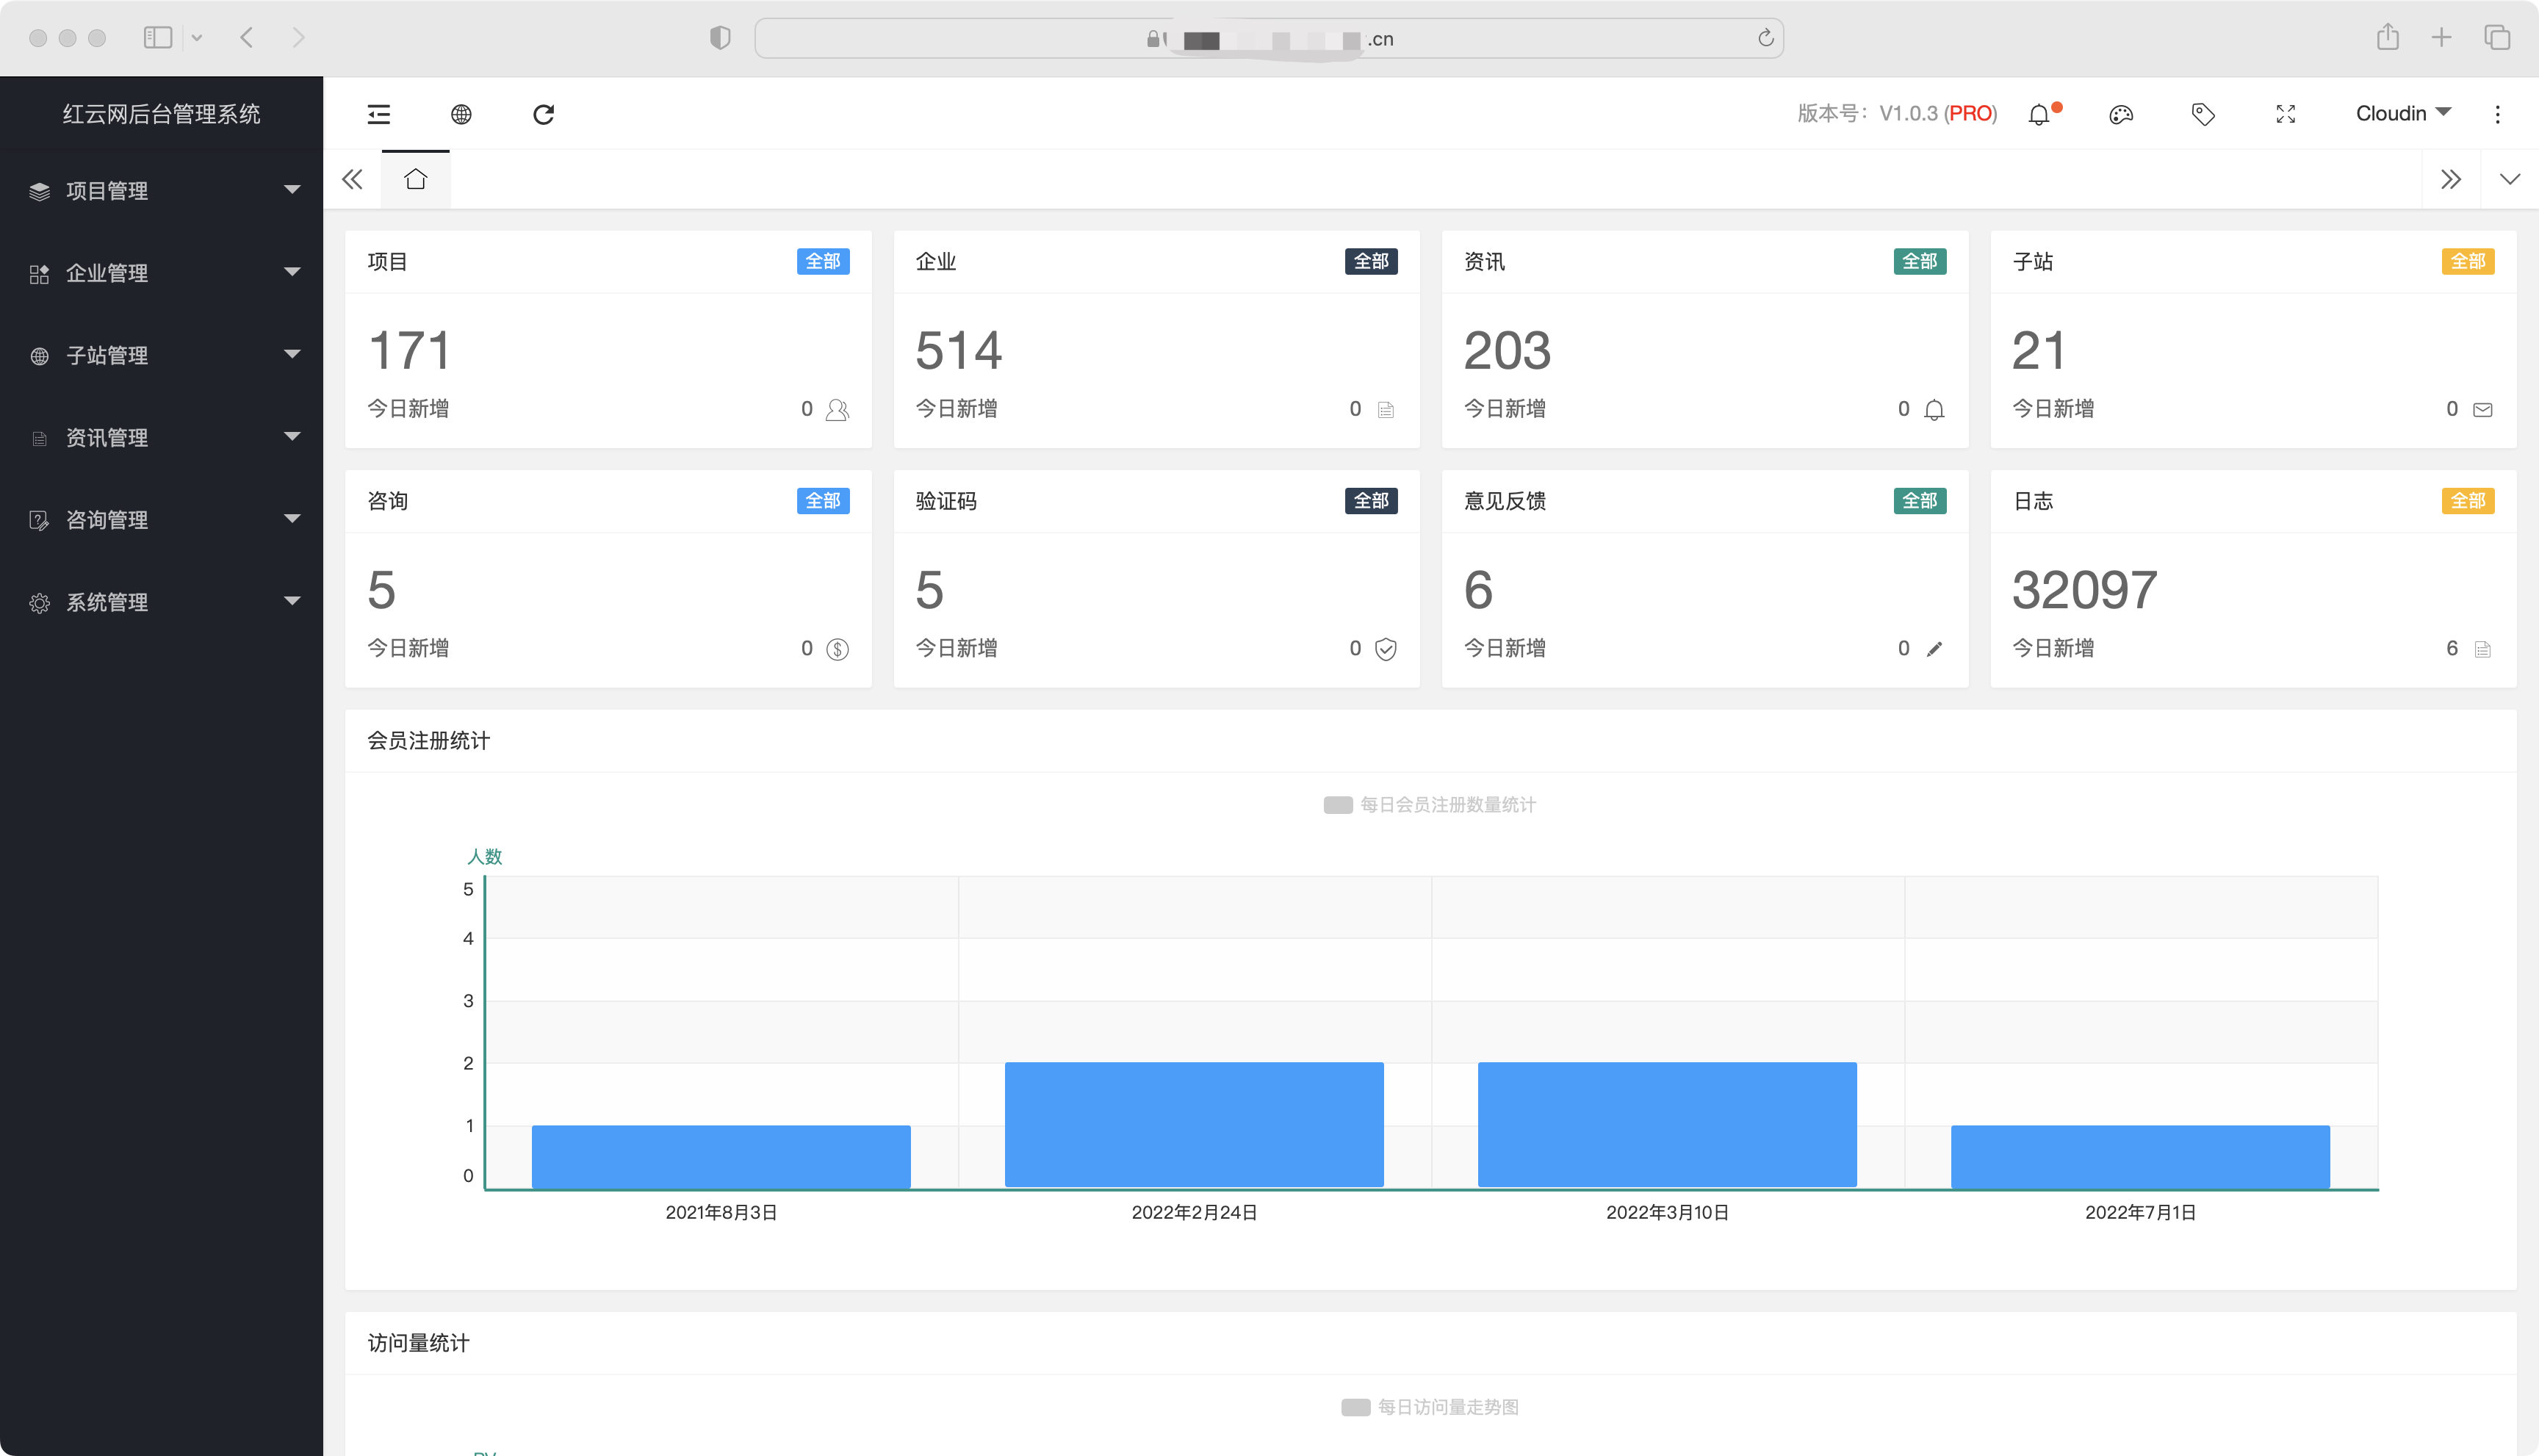Toggle 每日会员注册数量统计 chart legend

pos(1429,805)
